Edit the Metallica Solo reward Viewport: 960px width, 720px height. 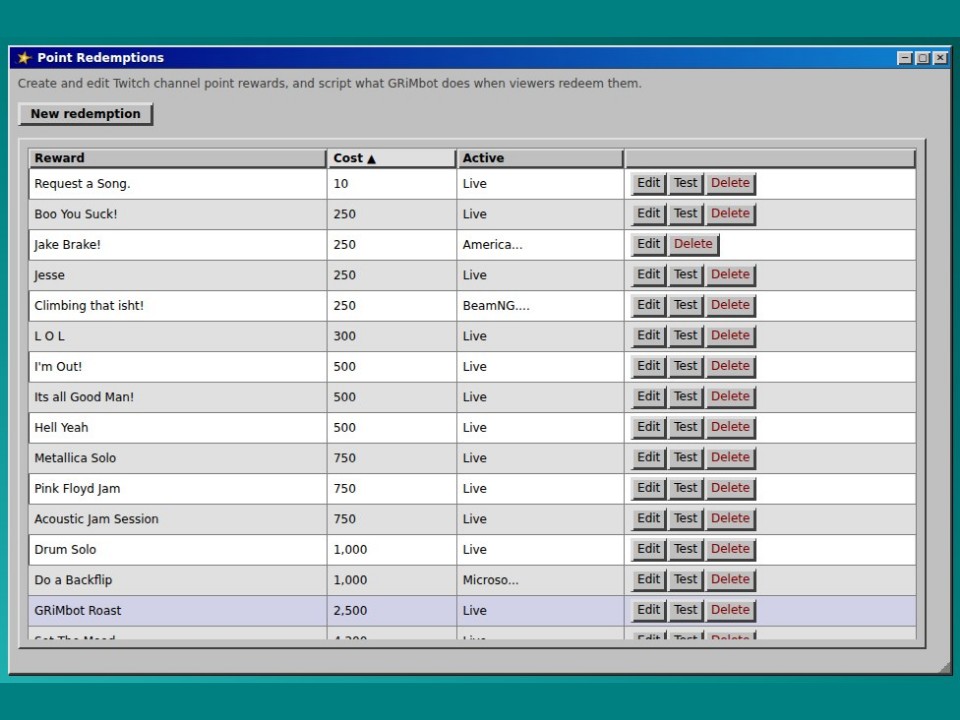648,457
